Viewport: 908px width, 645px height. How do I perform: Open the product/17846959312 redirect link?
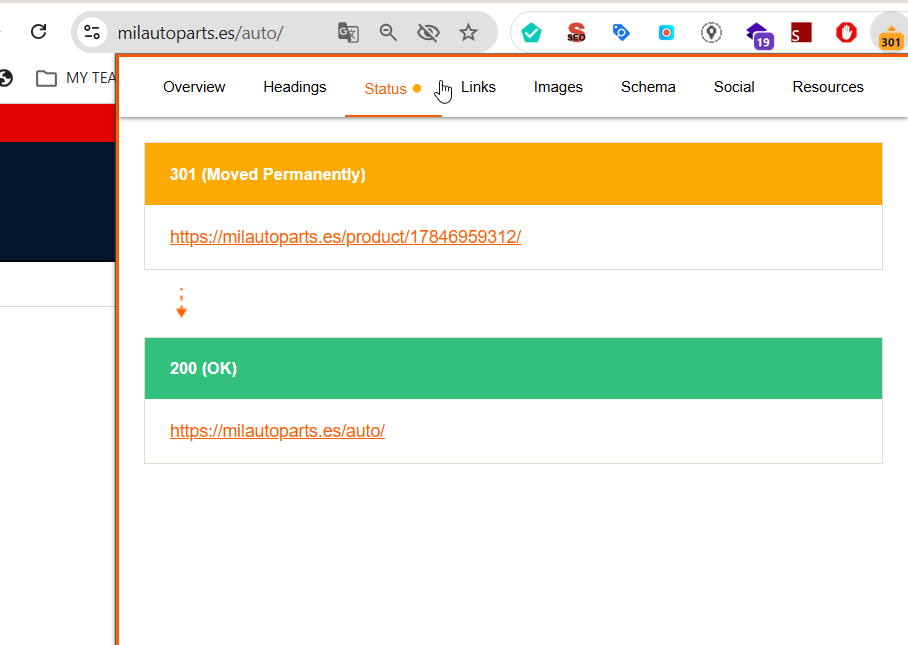point(345,237)
